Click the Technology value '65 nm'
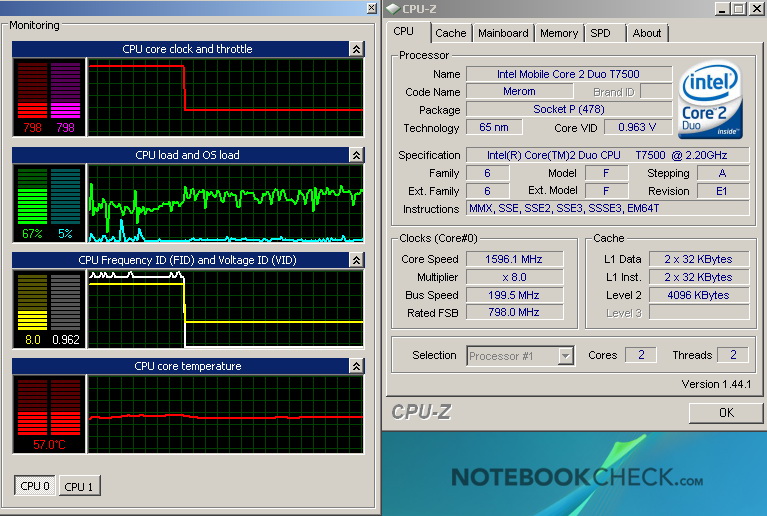The image size is (767, 516). (x=494, y=128)
